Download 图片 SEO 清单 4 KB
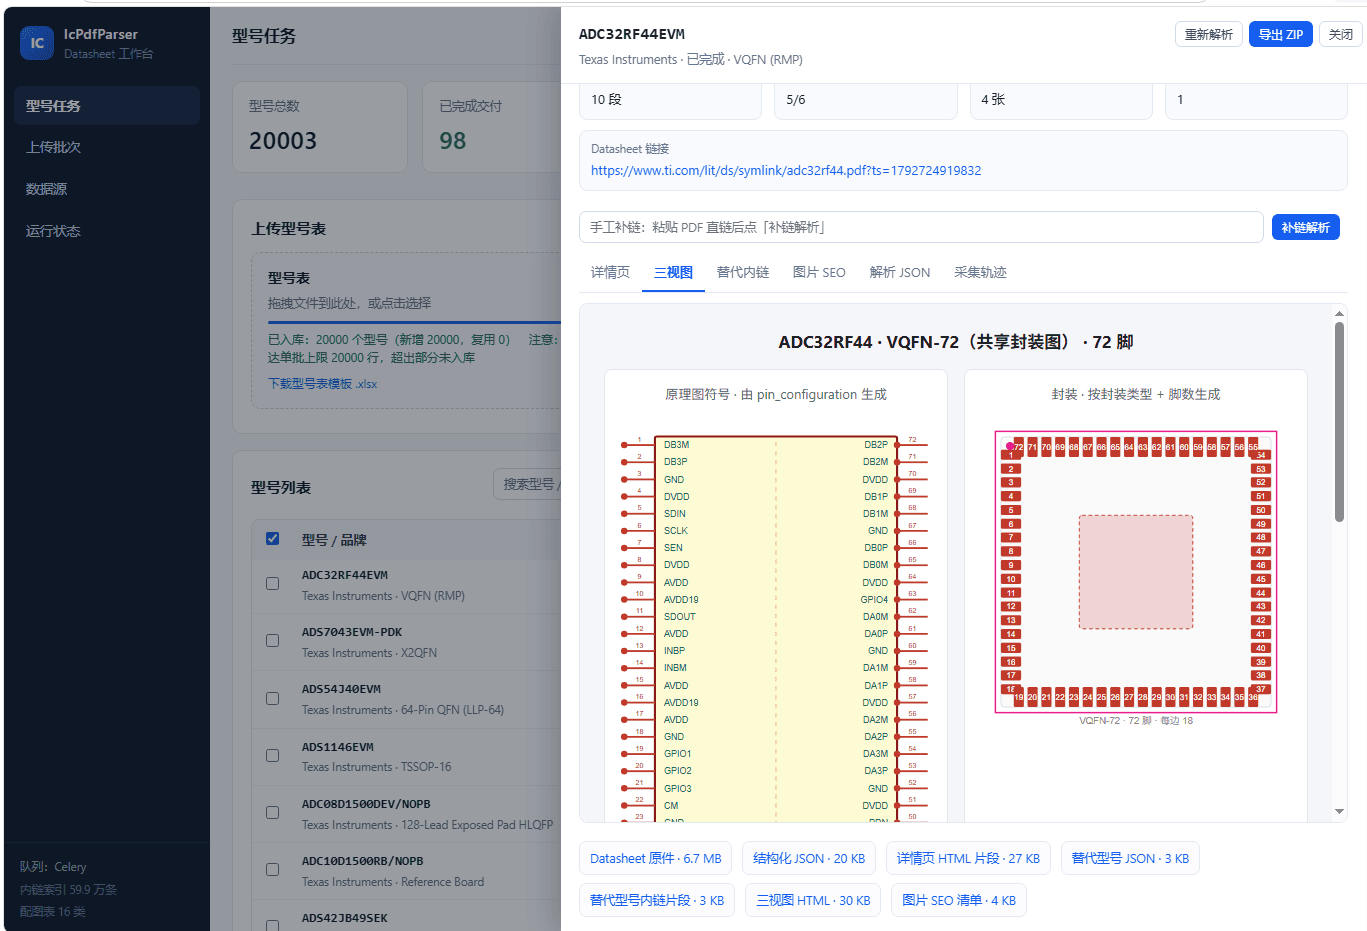Image resolution: width=1367 pixels, height=931 pixels. tap(959, 900)
